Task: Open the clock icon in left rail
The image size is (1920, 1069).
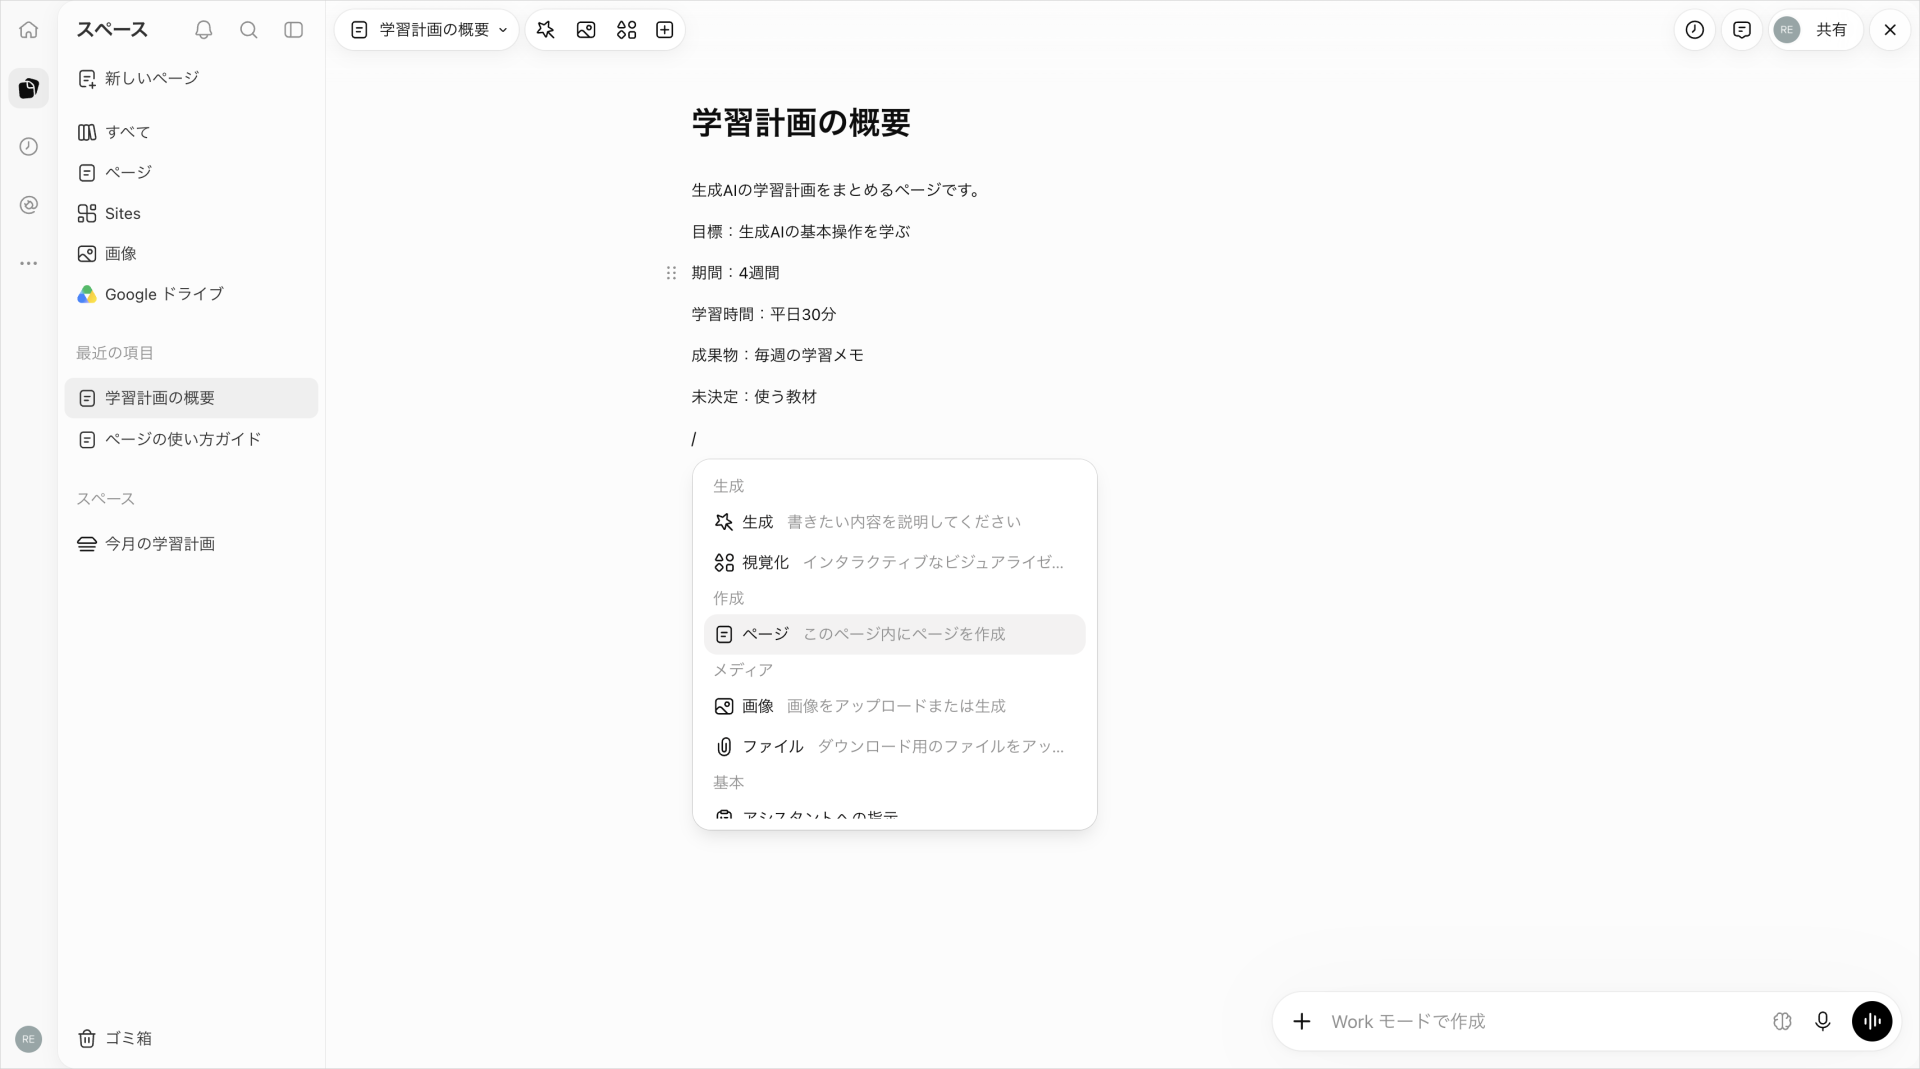Action: pyautogui.click(x=29, y=147)
